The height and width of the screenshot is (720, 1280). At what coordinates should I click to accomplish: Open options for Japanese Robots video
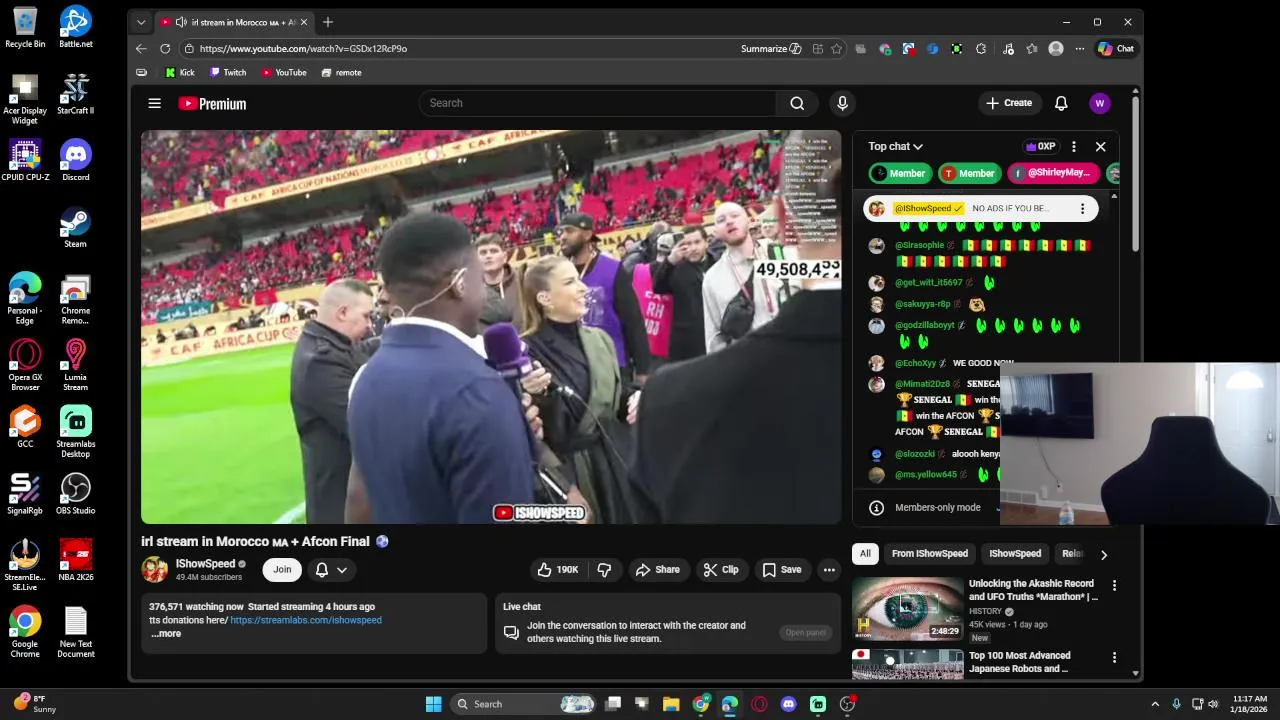[1114, 658]
